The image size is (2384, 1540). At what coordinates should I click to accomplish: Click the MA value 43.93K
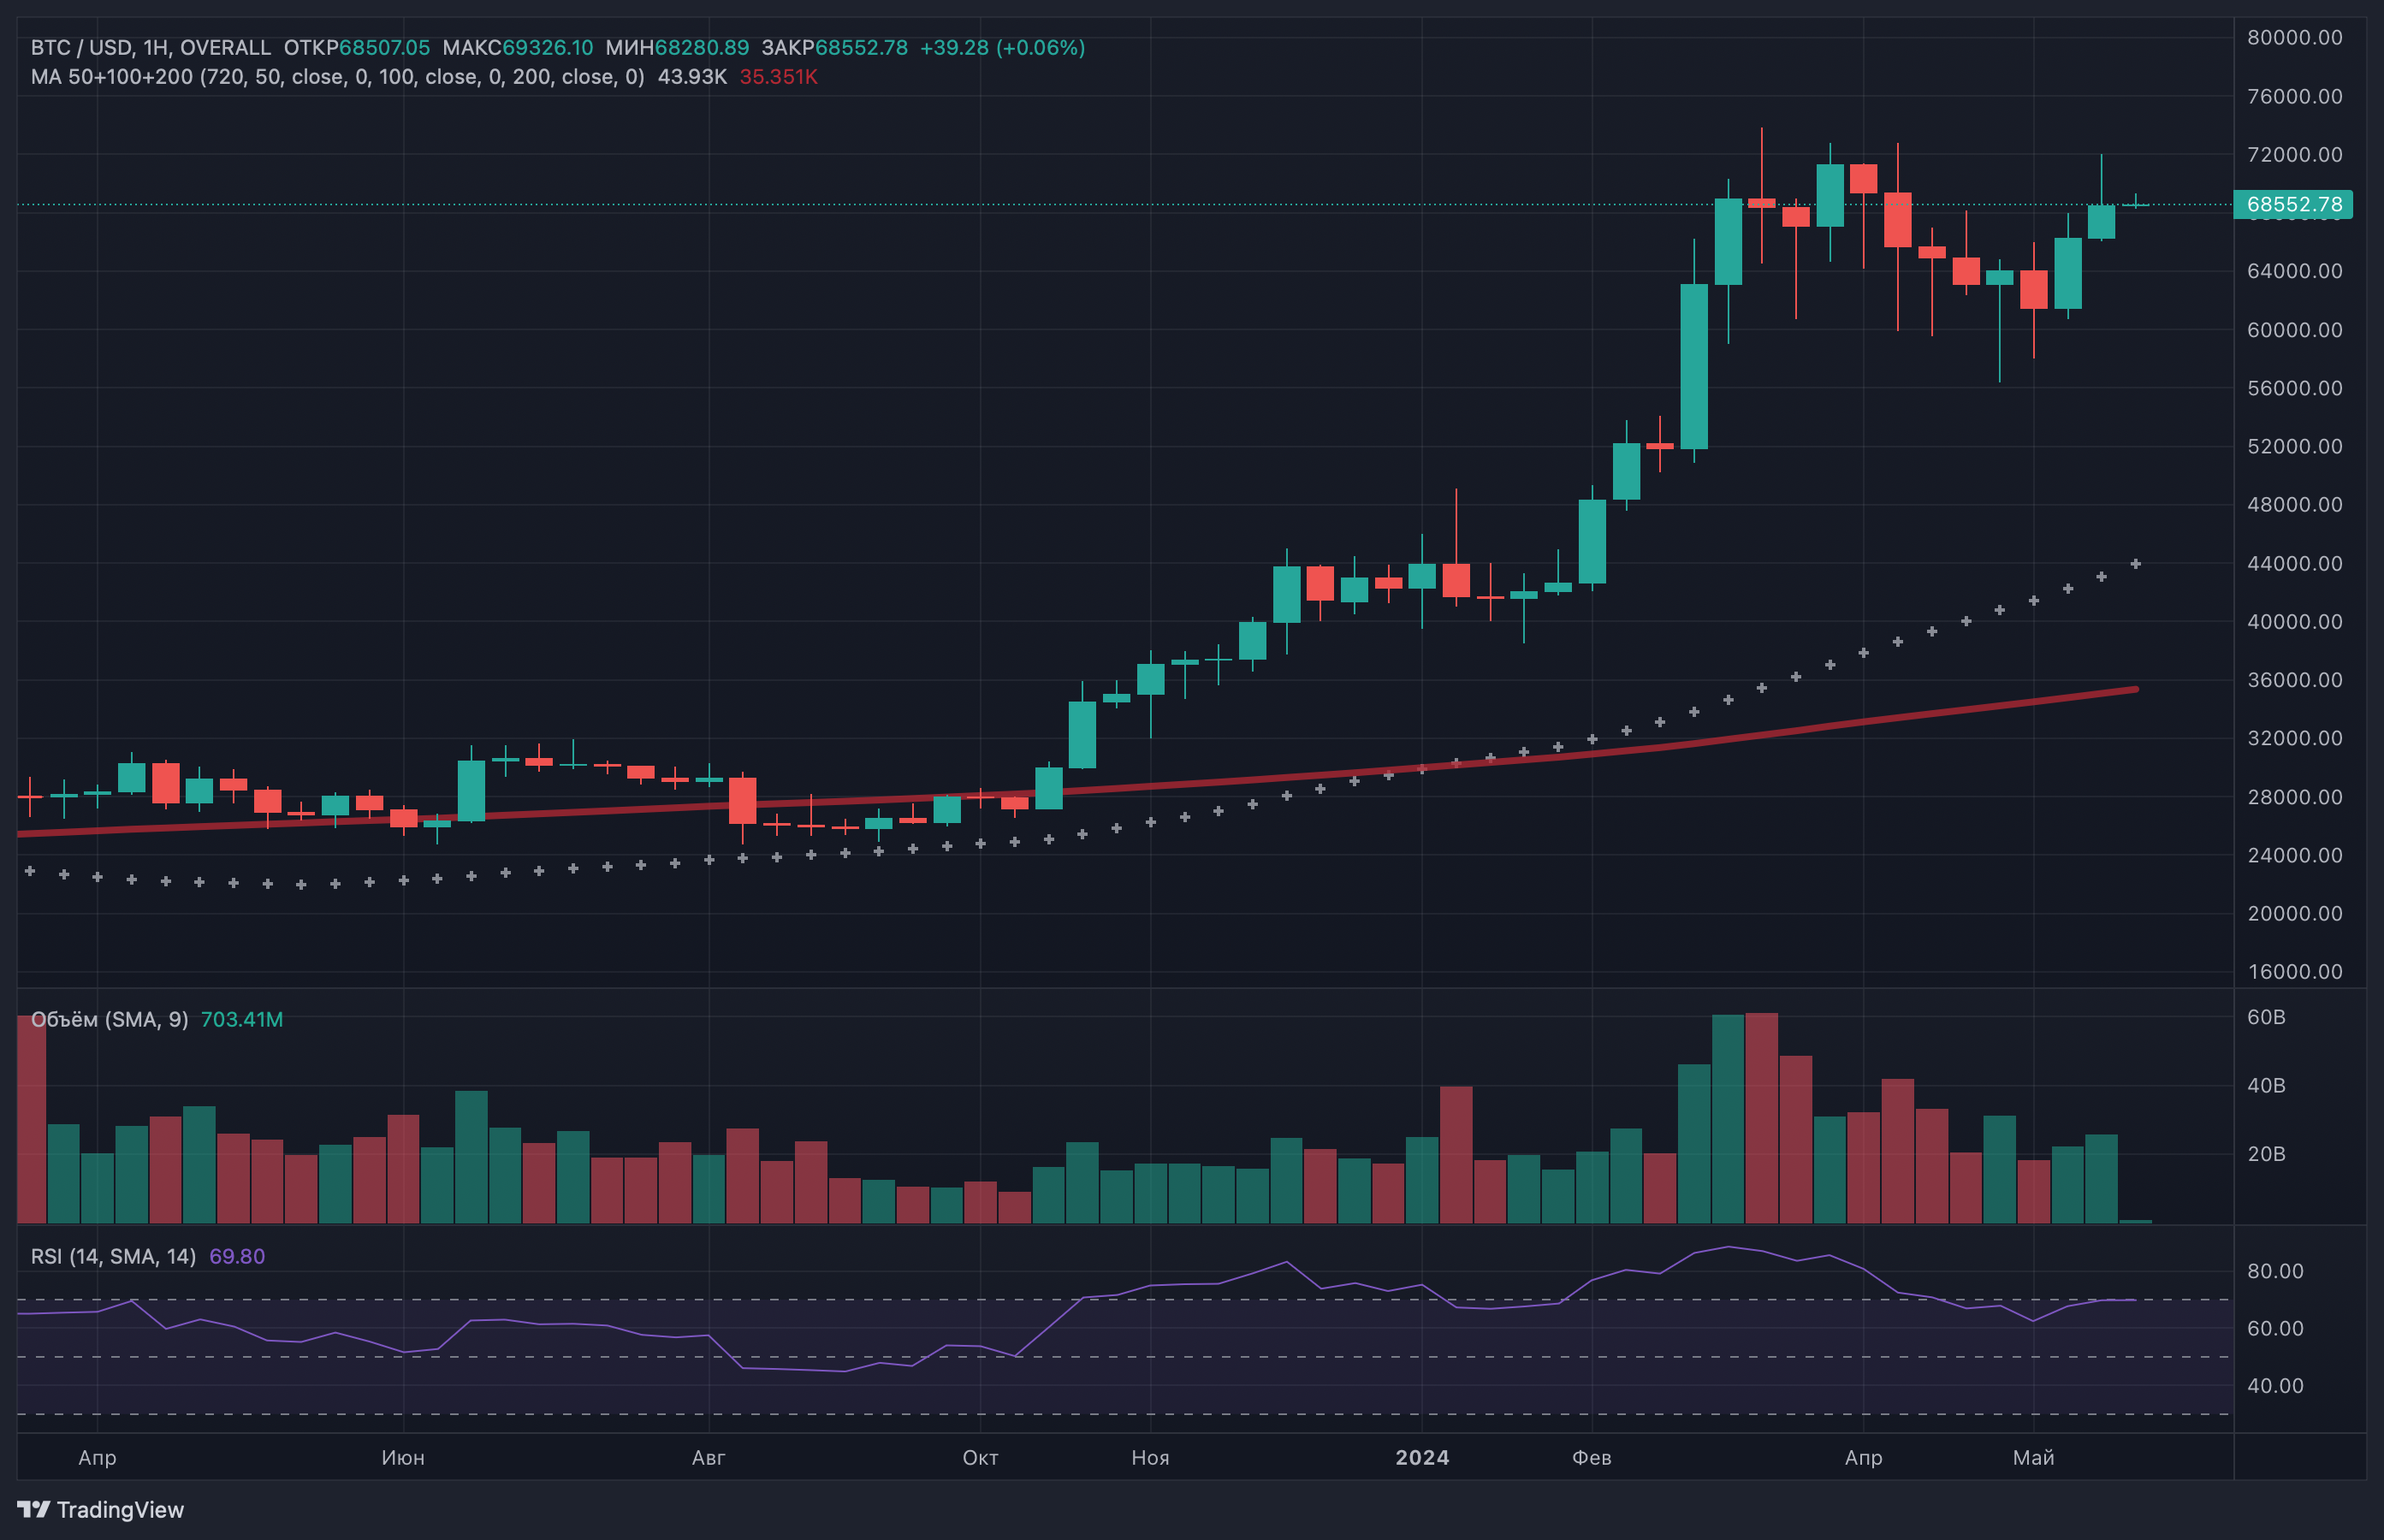(692, 77)
